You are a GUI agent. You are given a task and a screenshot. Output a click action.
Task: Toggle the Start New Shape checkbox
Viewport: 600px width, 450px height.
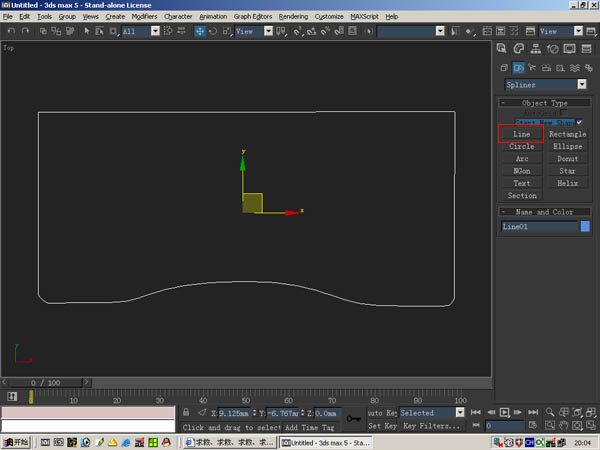click(579, 122)
